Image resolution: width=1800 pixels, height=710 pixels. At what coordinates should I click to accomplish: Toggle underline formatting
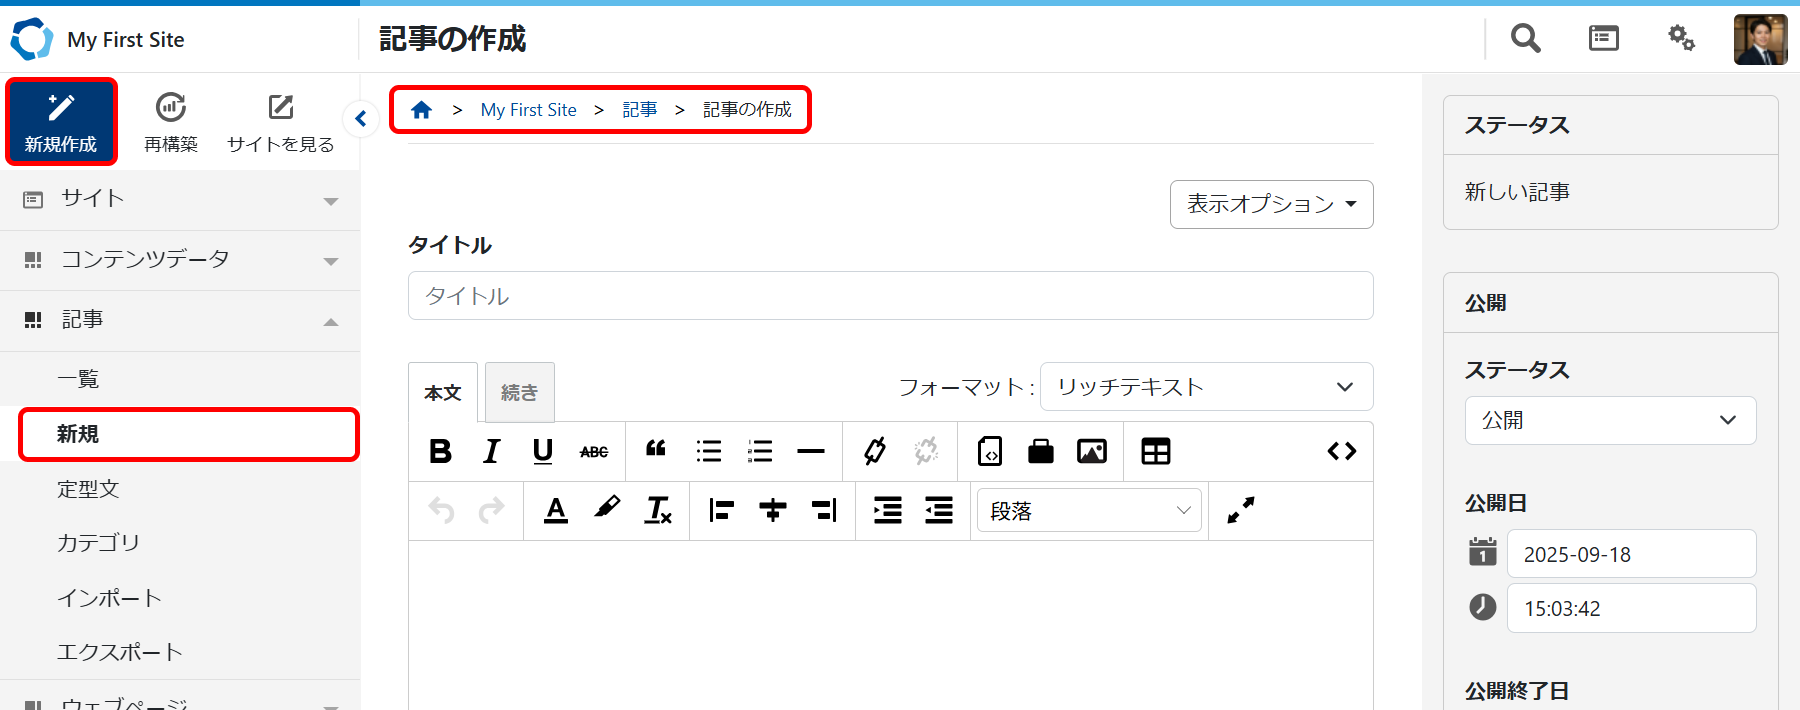click(x=543, y=452)
